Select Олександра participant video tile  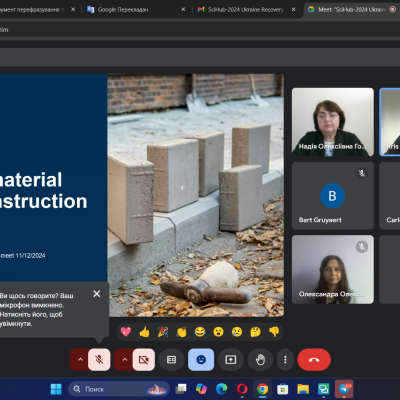pos(333,269)
